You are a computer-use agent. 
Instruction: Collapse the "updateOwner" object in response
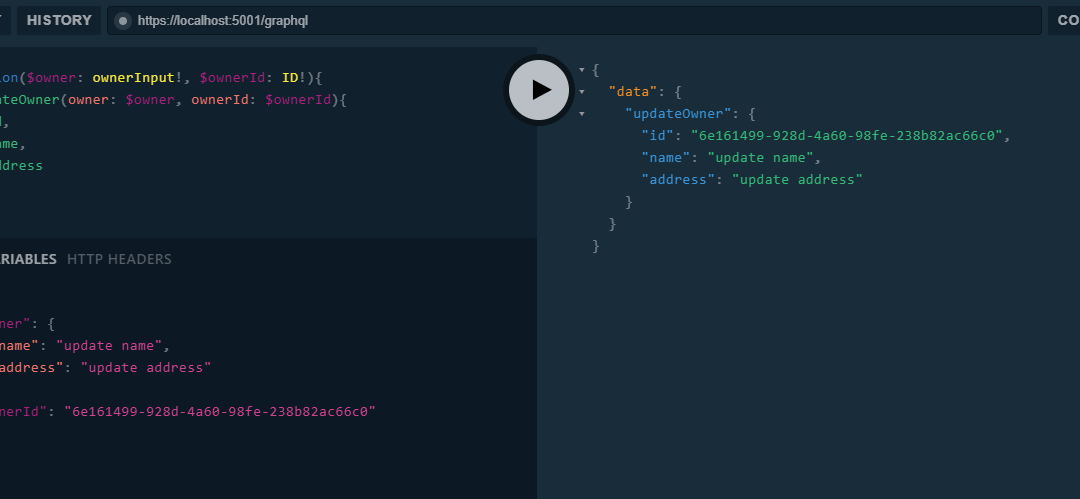[582, 114]
